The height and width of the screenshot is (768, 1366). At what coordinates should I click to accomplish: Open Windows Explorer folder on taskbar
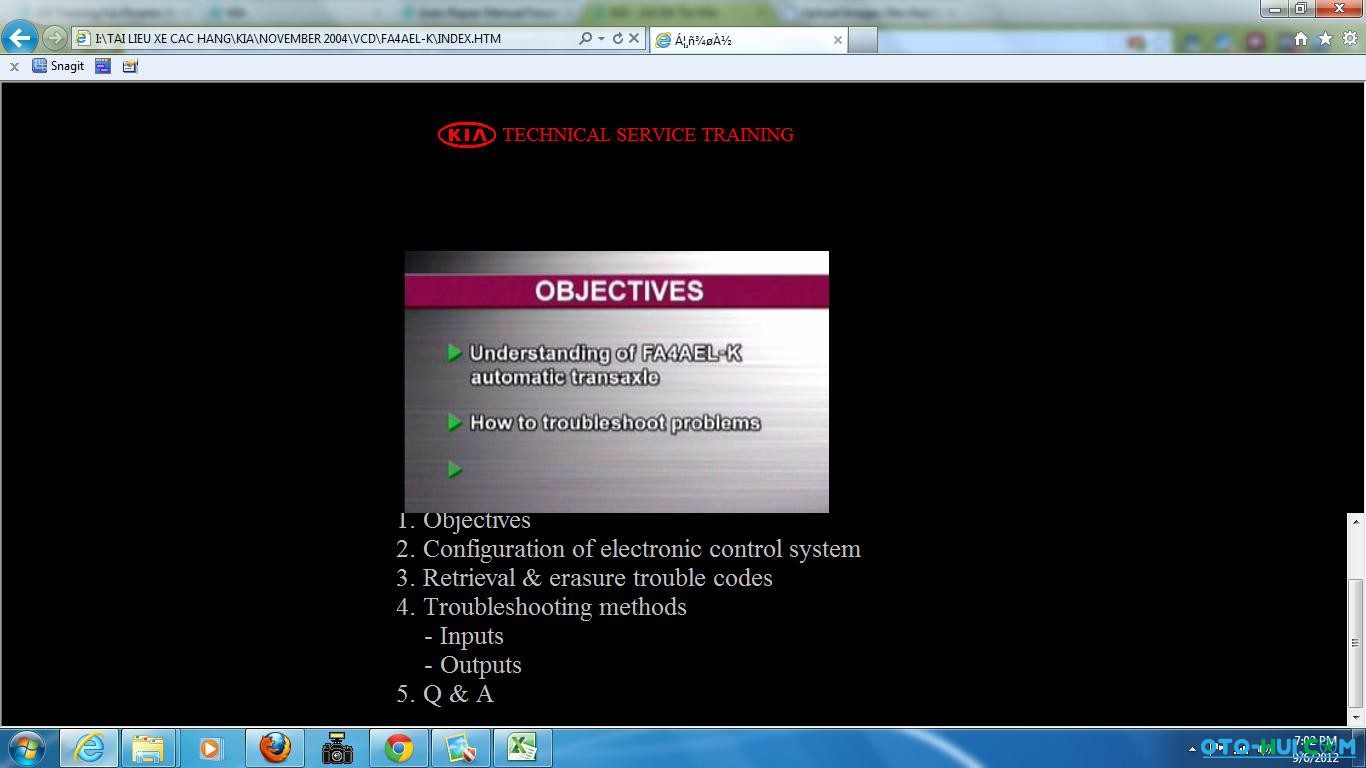pyautogui.click(x=148, y=748)
